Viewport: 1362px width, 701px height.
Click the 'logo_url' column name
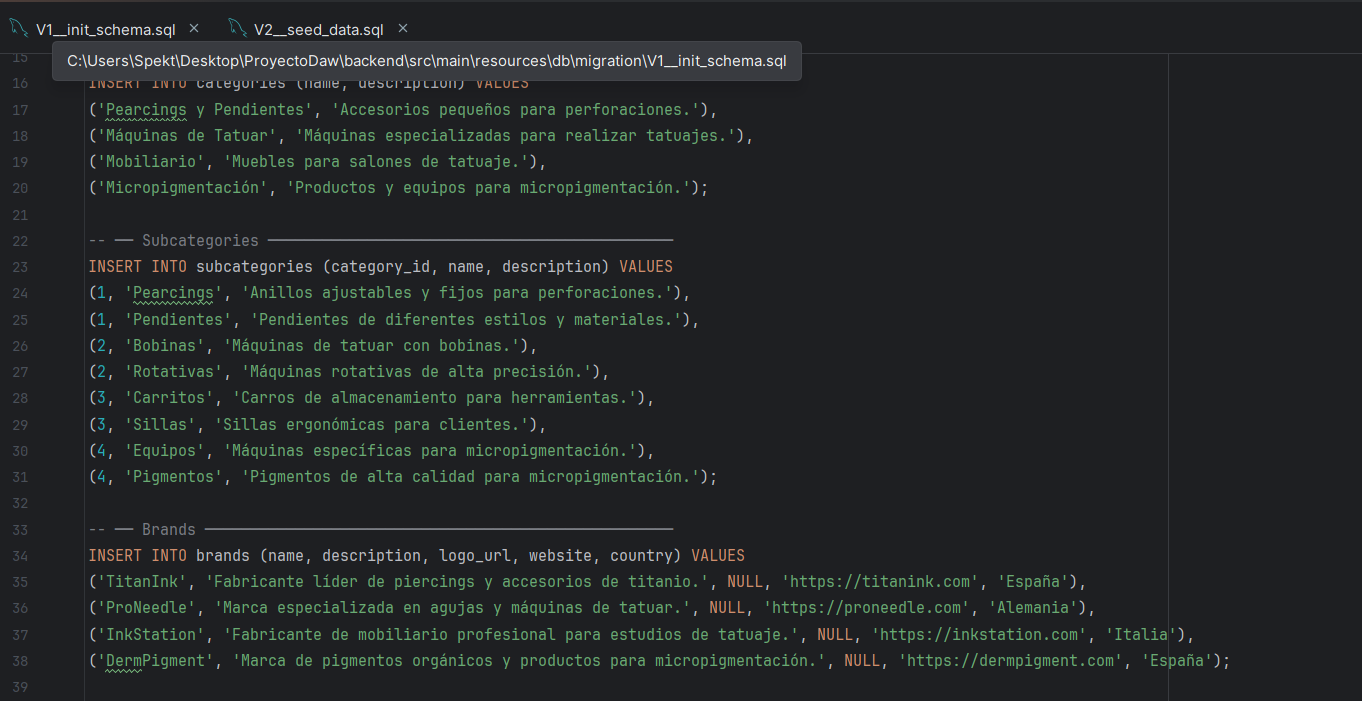[x=475, y=555]
